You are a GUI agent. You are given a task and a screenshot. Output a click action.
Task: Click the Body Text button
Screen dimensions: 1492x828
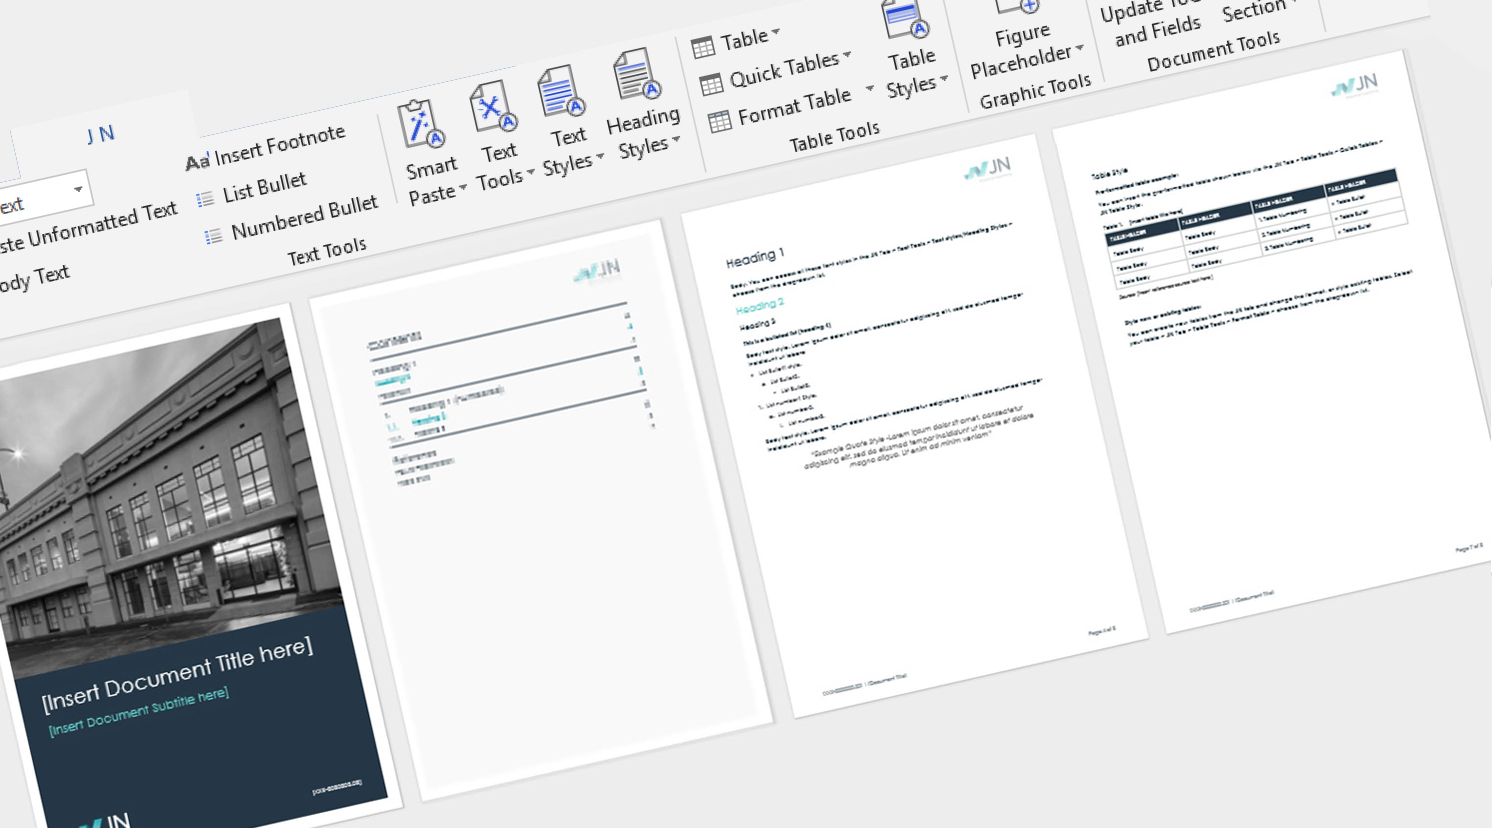pyautogui.click(x=35, y=278)
